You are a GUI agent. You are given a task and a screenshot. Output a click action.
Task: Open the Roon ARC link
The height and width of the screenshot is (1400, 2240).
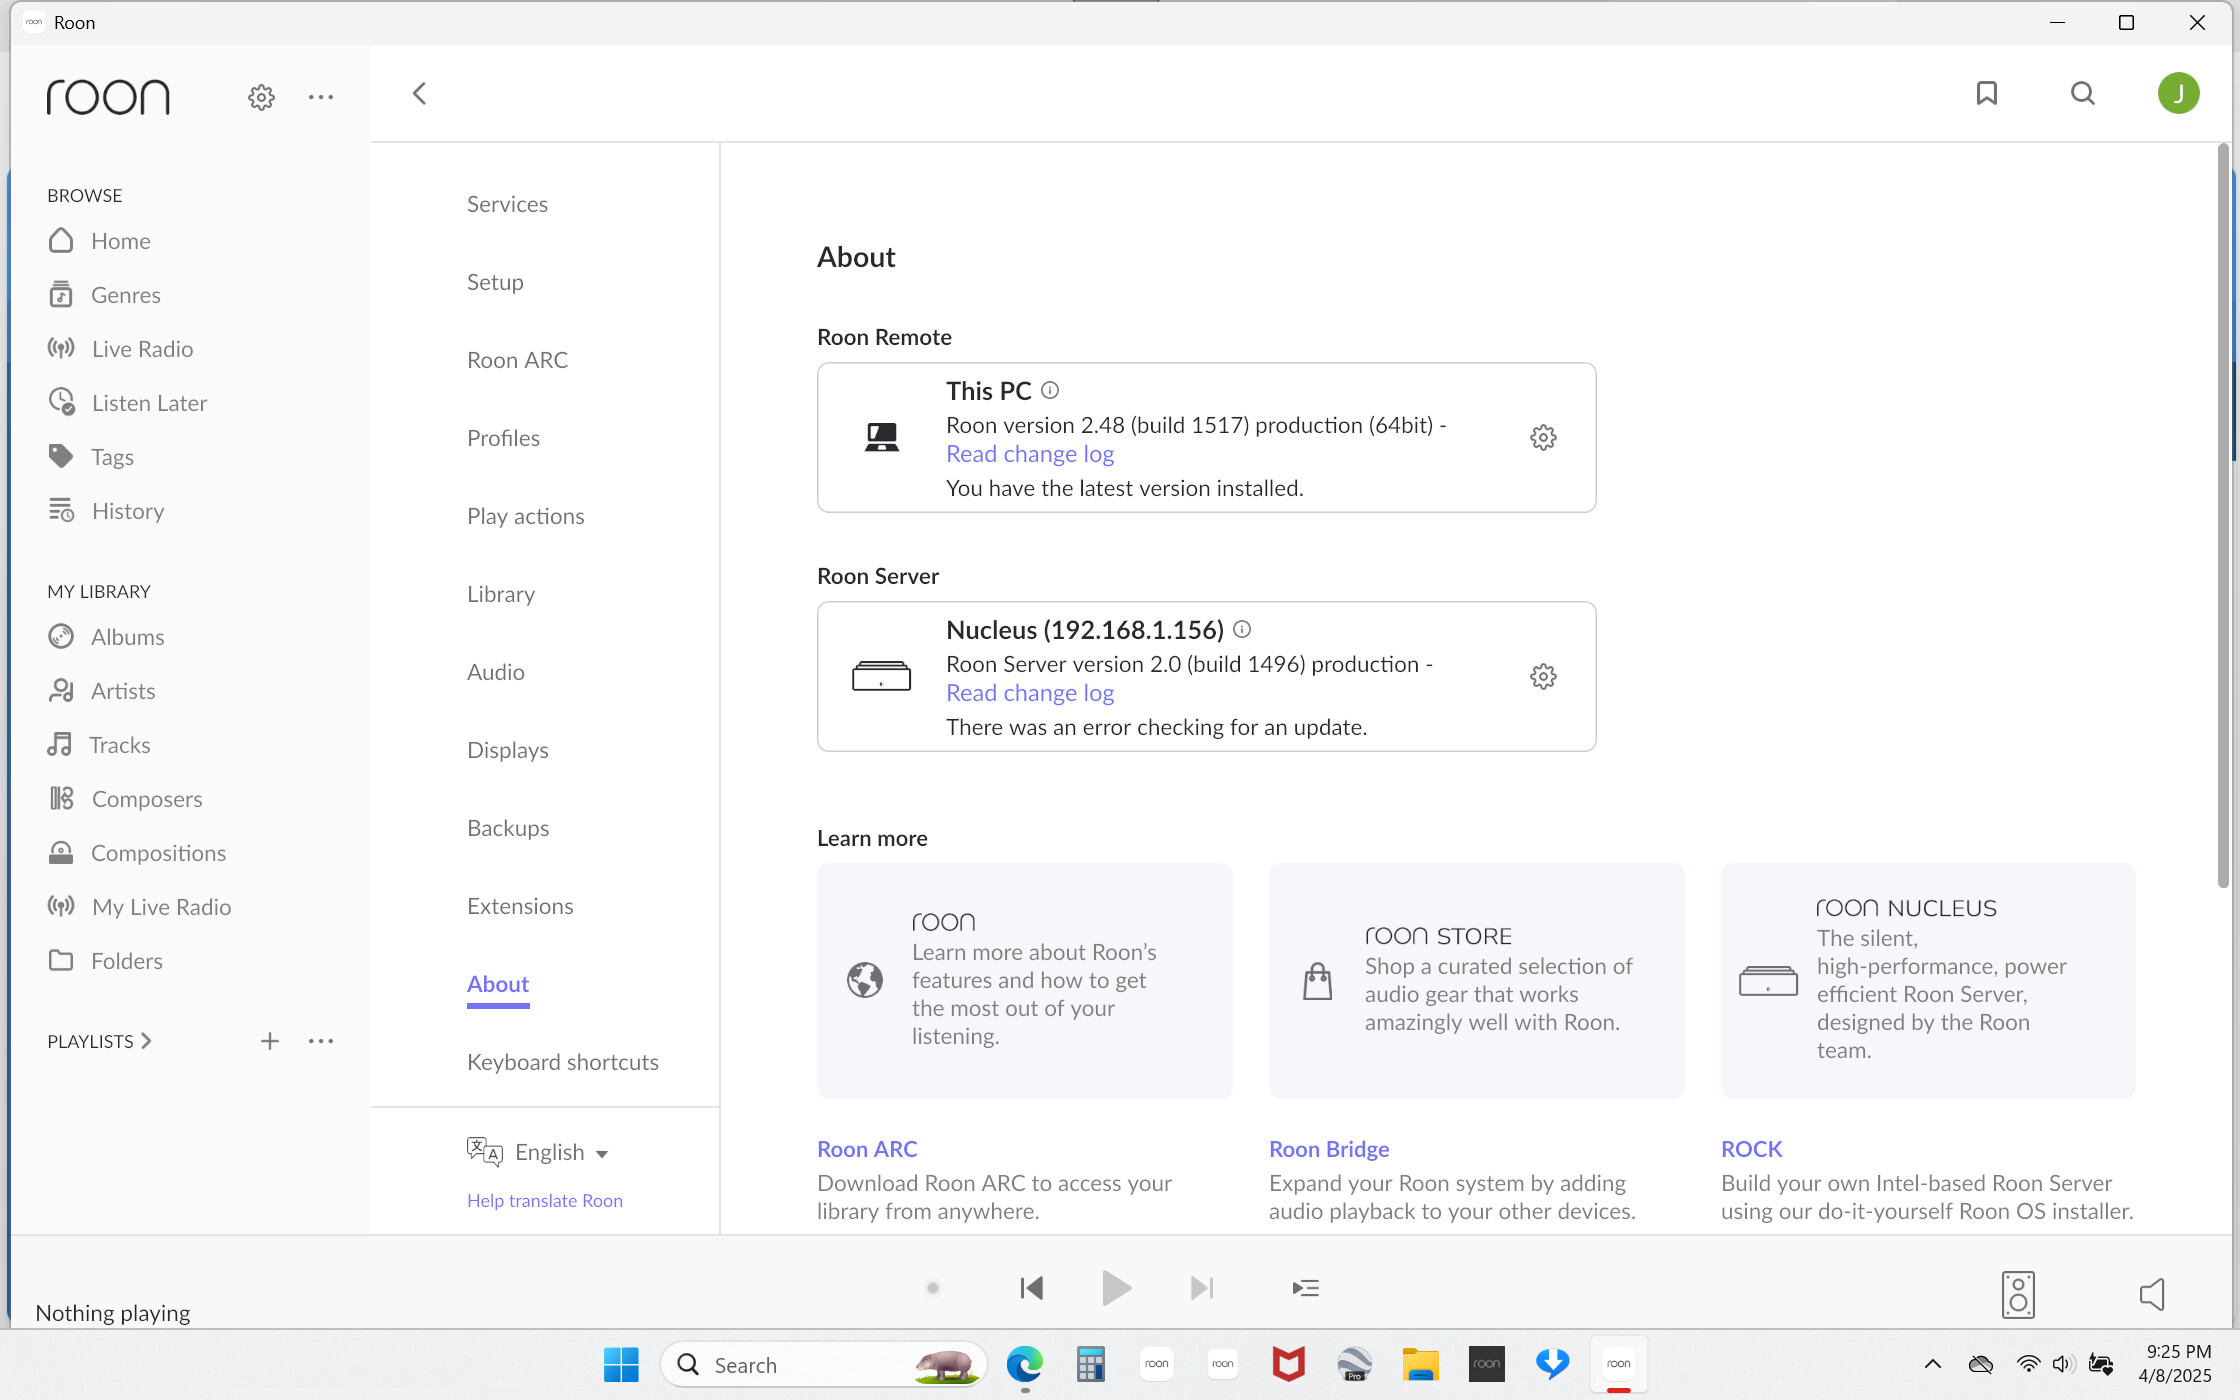(x=866, y=1149)
